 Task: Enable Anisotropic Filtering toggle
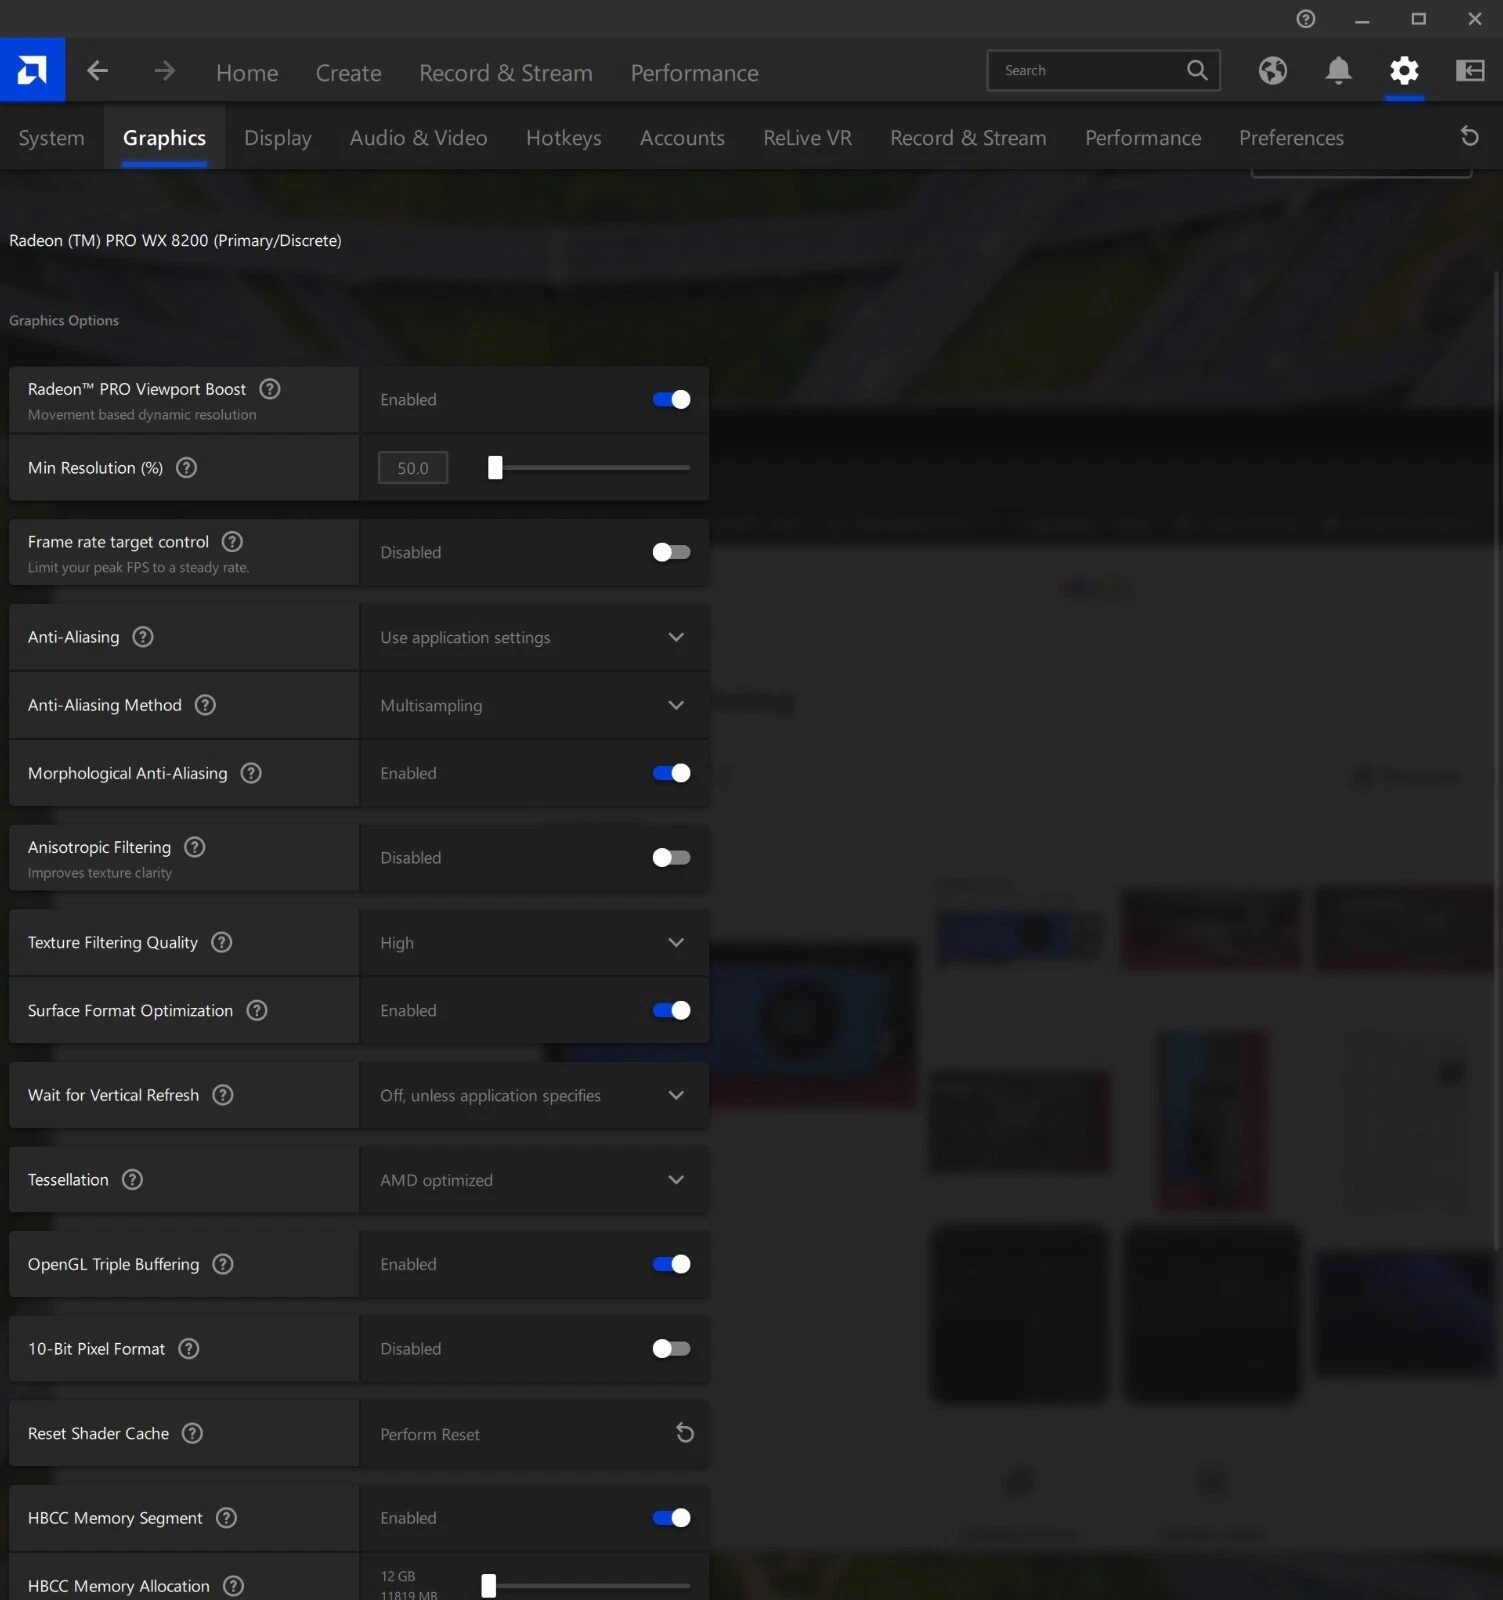coord(671,857)
